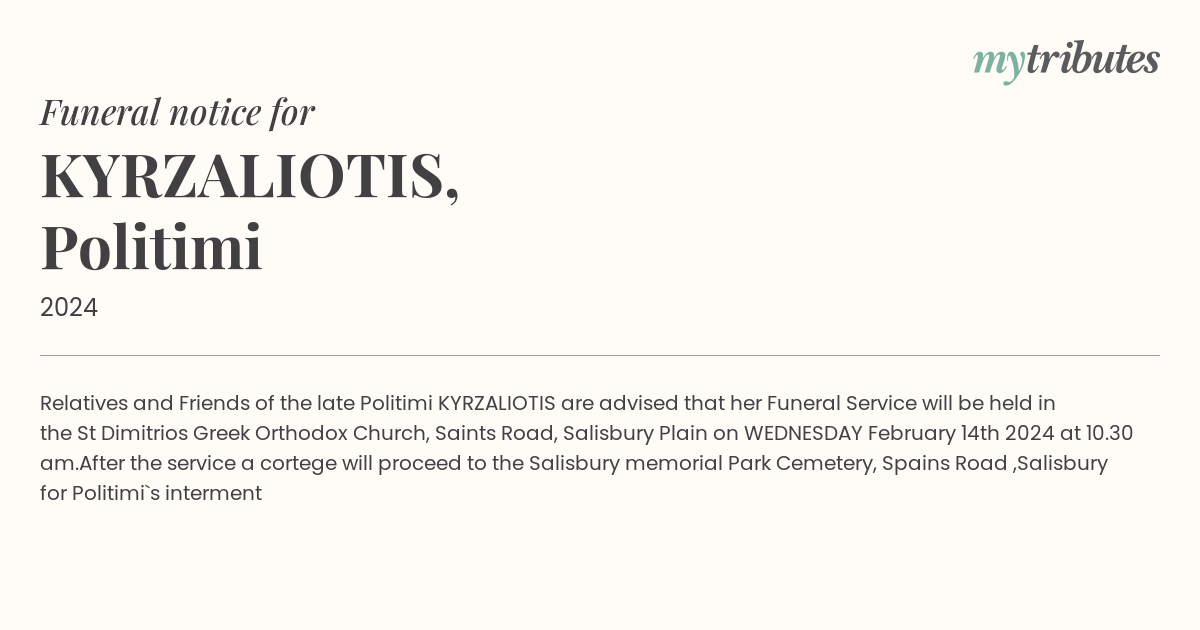Click the large Politimi name heading

pos(151,247)
